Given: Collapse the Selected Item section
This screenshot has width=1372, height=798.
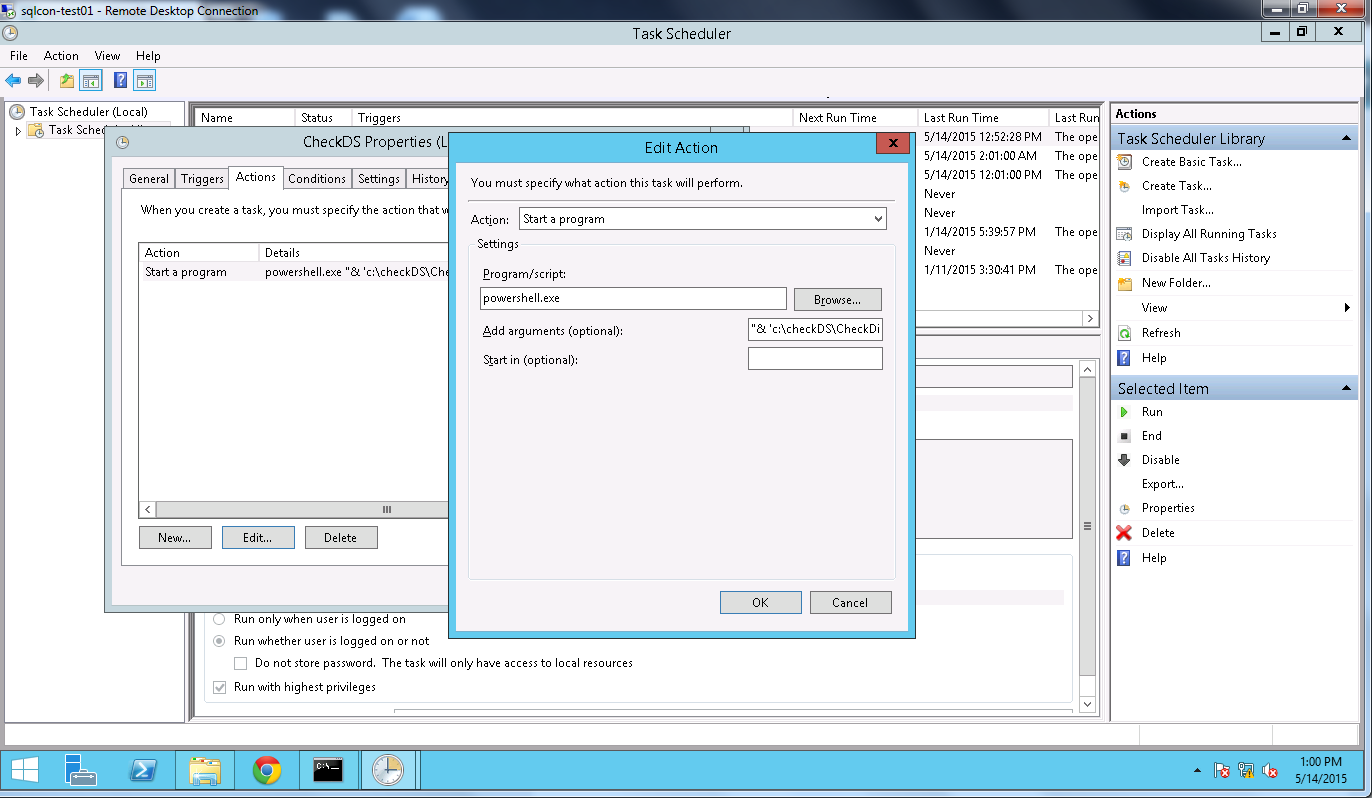Looking at the screenshot, I should coord(1346,389).
